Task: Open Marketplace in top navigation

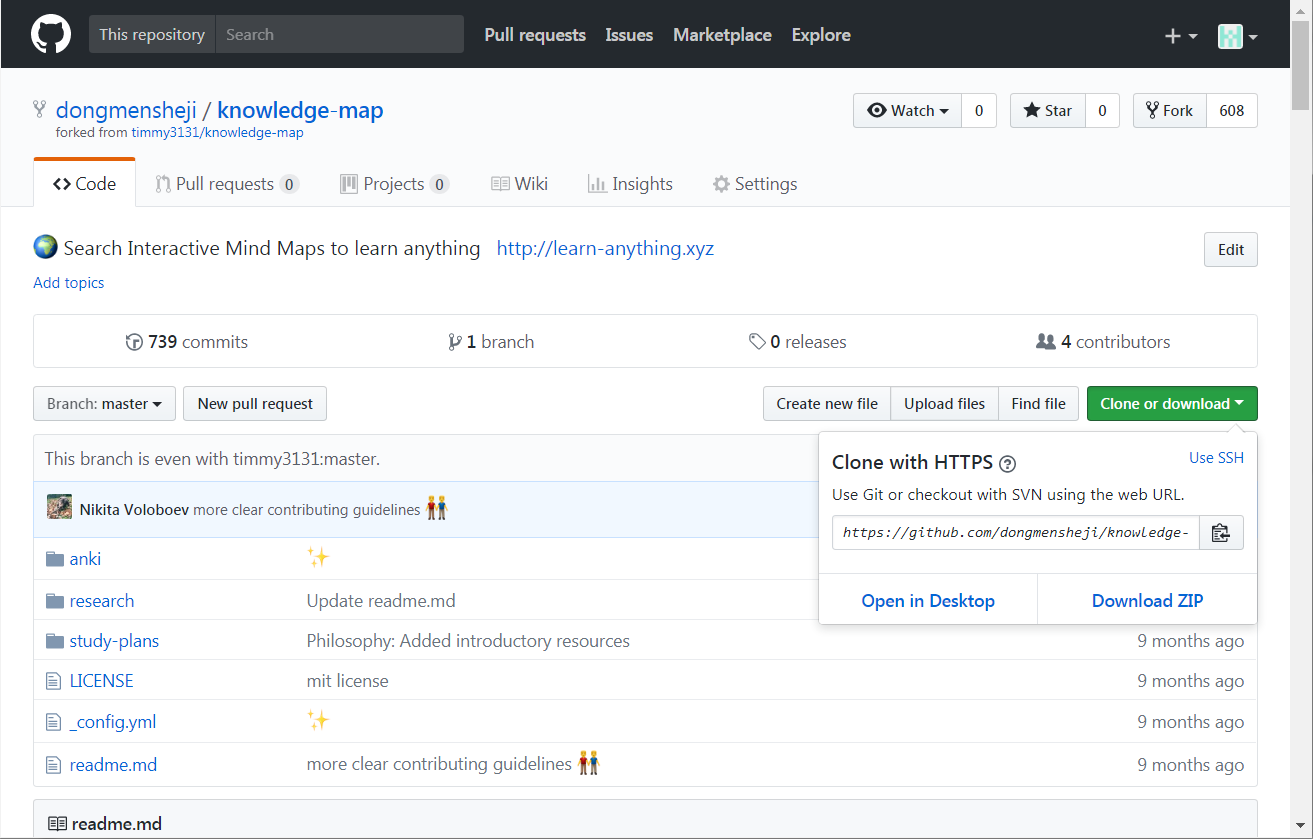Action: tap(722, 35)
